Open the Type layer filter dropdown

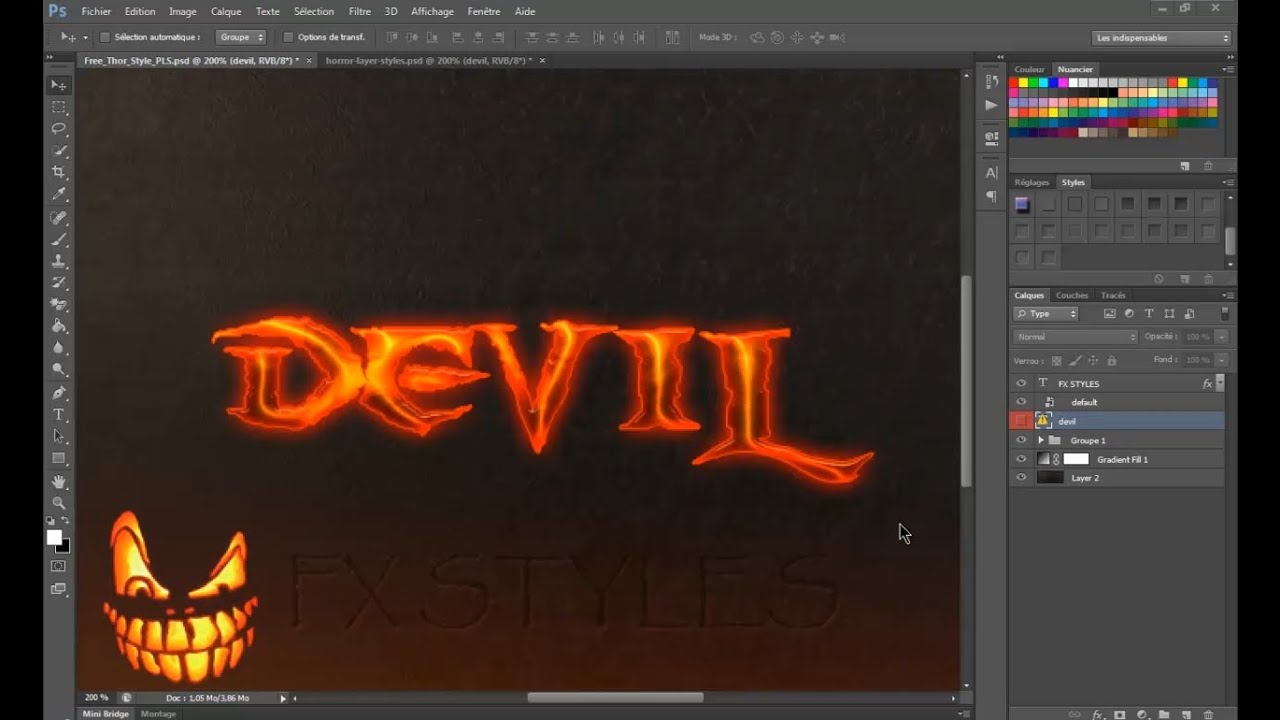(1047, 314)
